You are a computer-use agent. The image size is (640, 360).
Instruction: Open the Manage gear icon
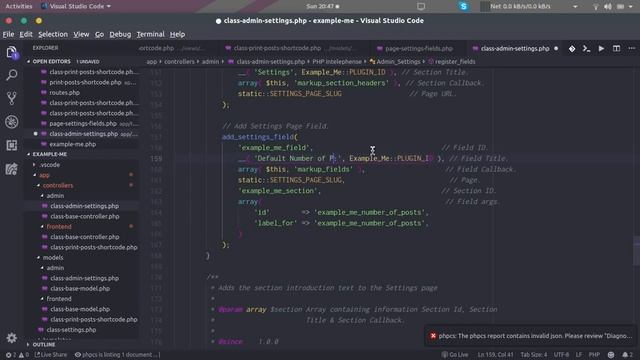[x=11, y=338]
